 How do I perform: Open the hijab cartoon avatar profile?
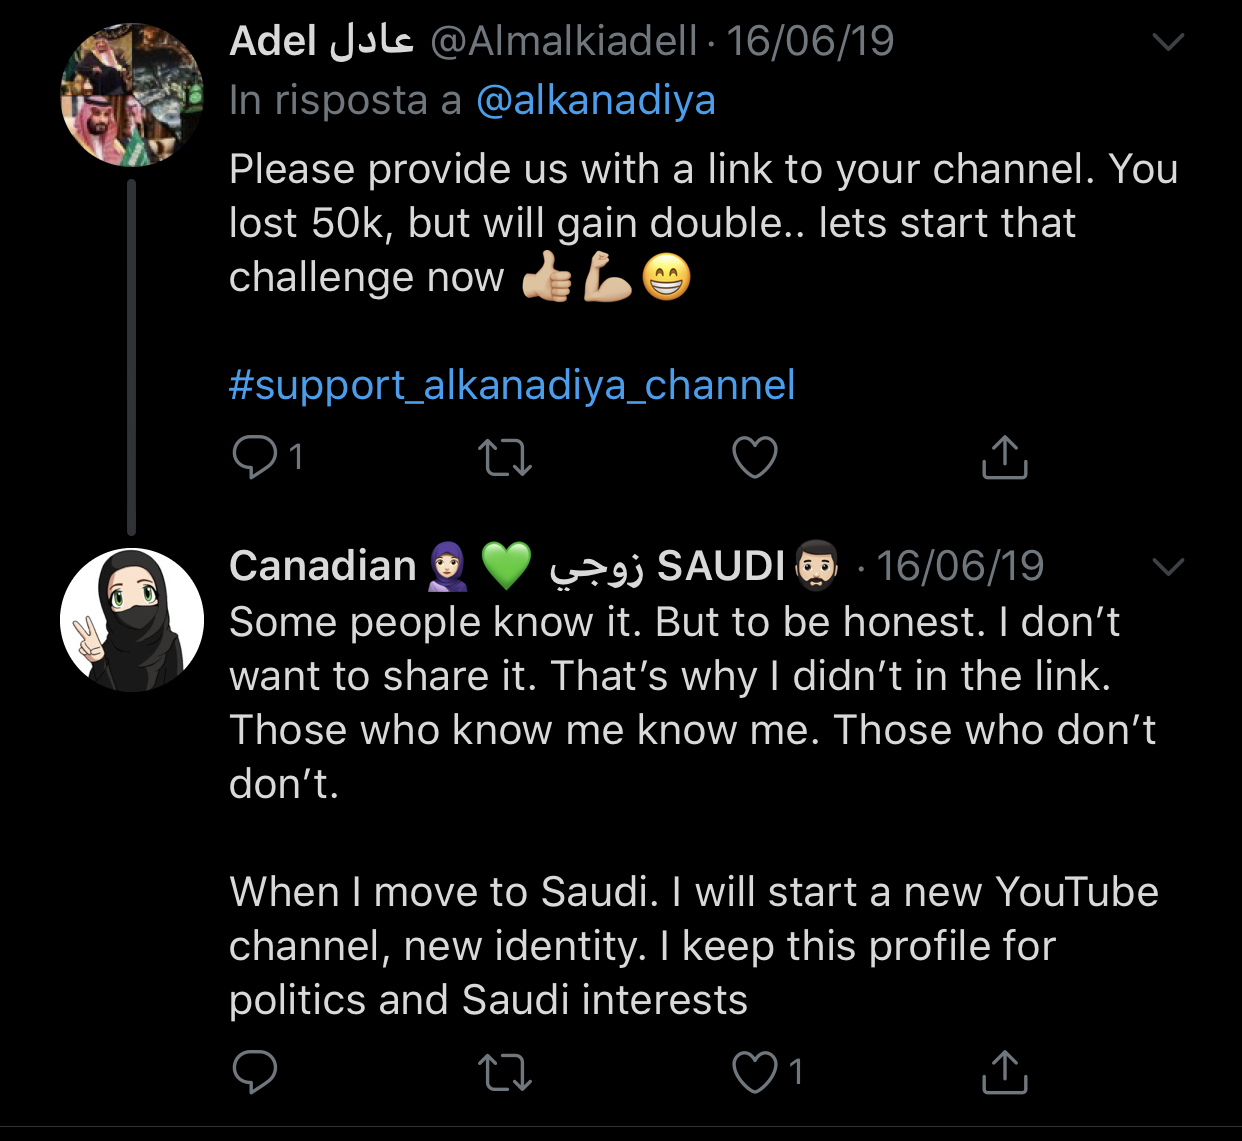click(x=132, y=620)
